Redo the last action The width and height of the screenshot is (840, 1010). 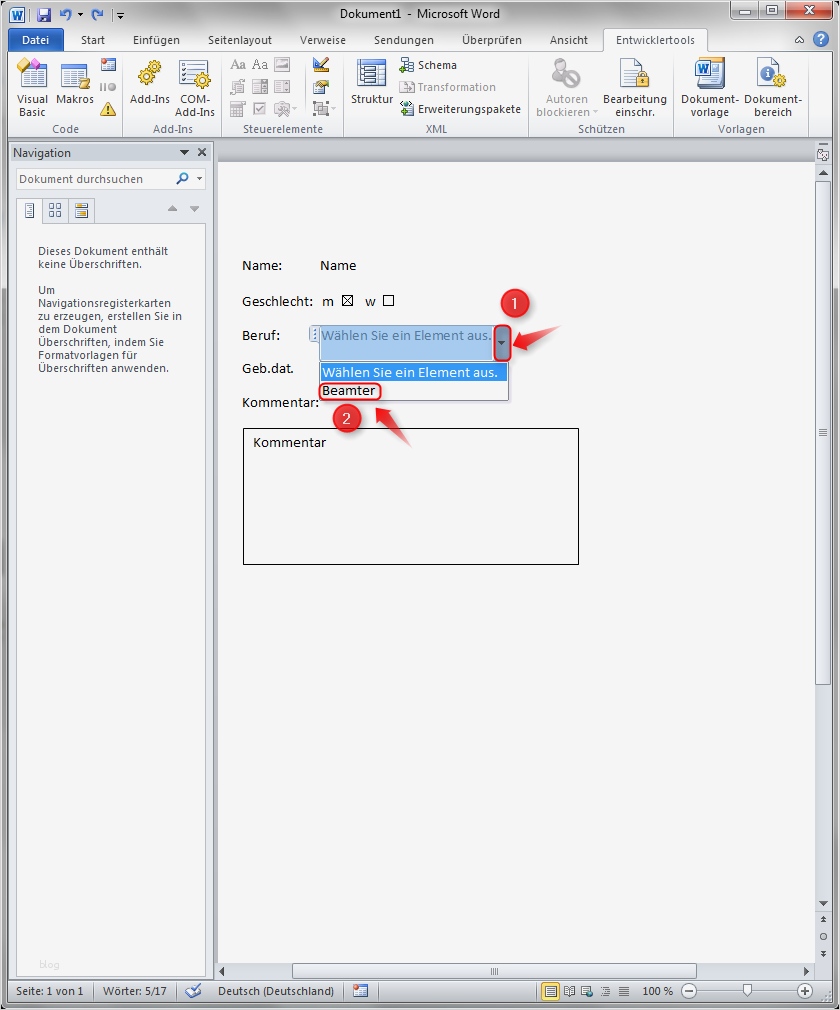click(97, 14)
